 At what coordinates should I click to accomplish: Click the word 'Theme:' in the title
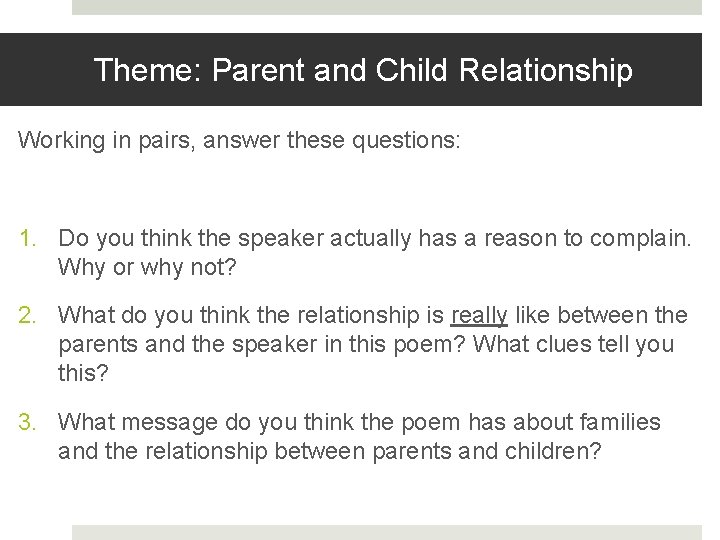[148, 70]
